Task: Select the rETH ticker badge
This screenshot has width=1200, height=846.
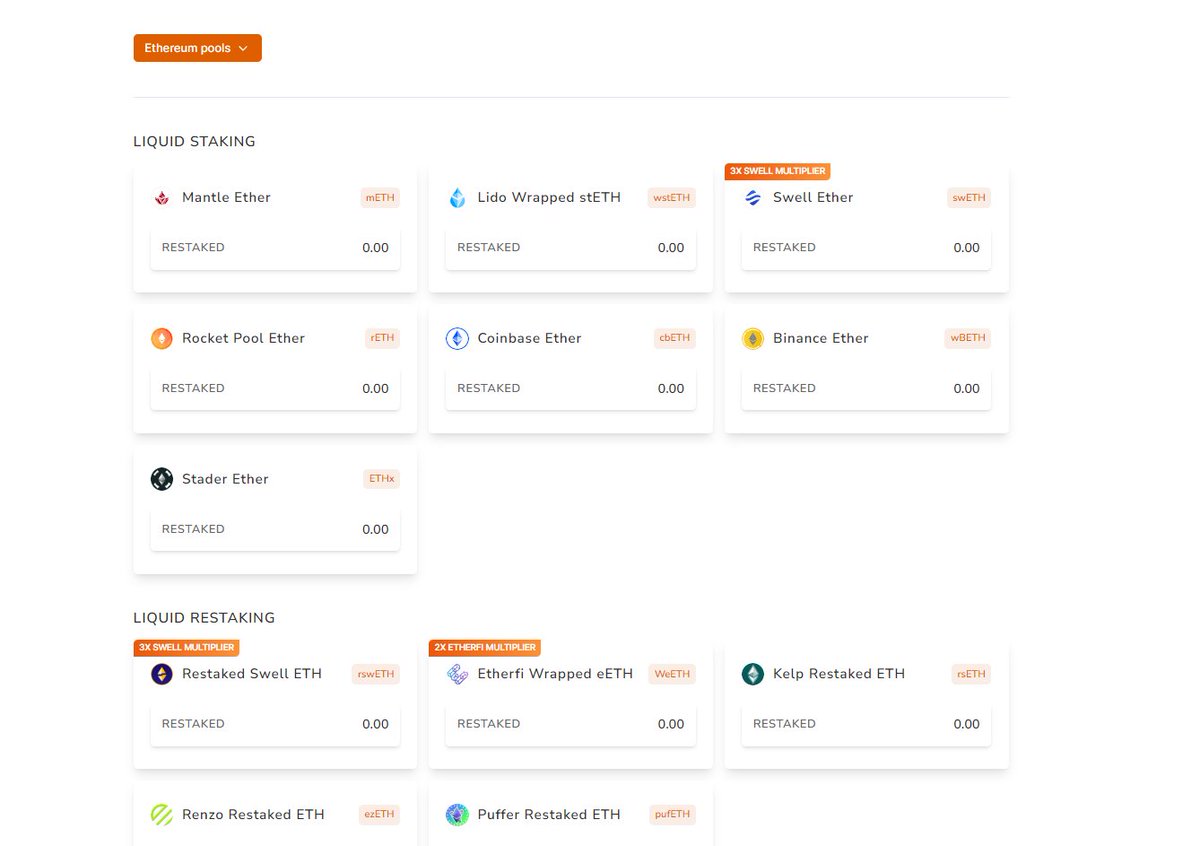Action: tap(383, 338)
